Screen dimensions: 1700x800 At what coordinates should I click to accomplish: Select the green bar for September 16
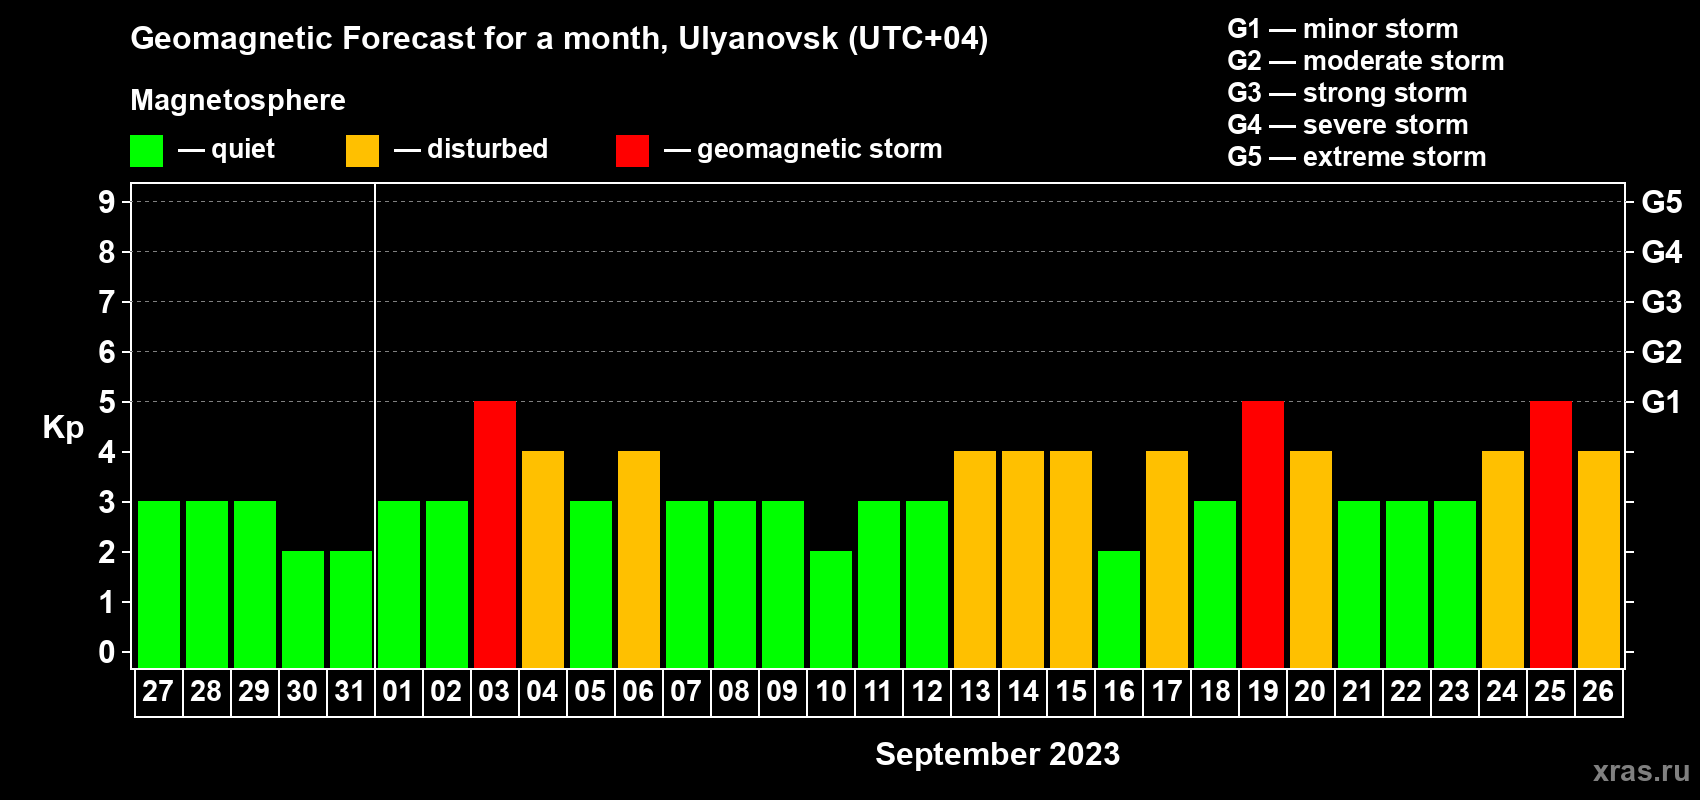pos(1119,610)
